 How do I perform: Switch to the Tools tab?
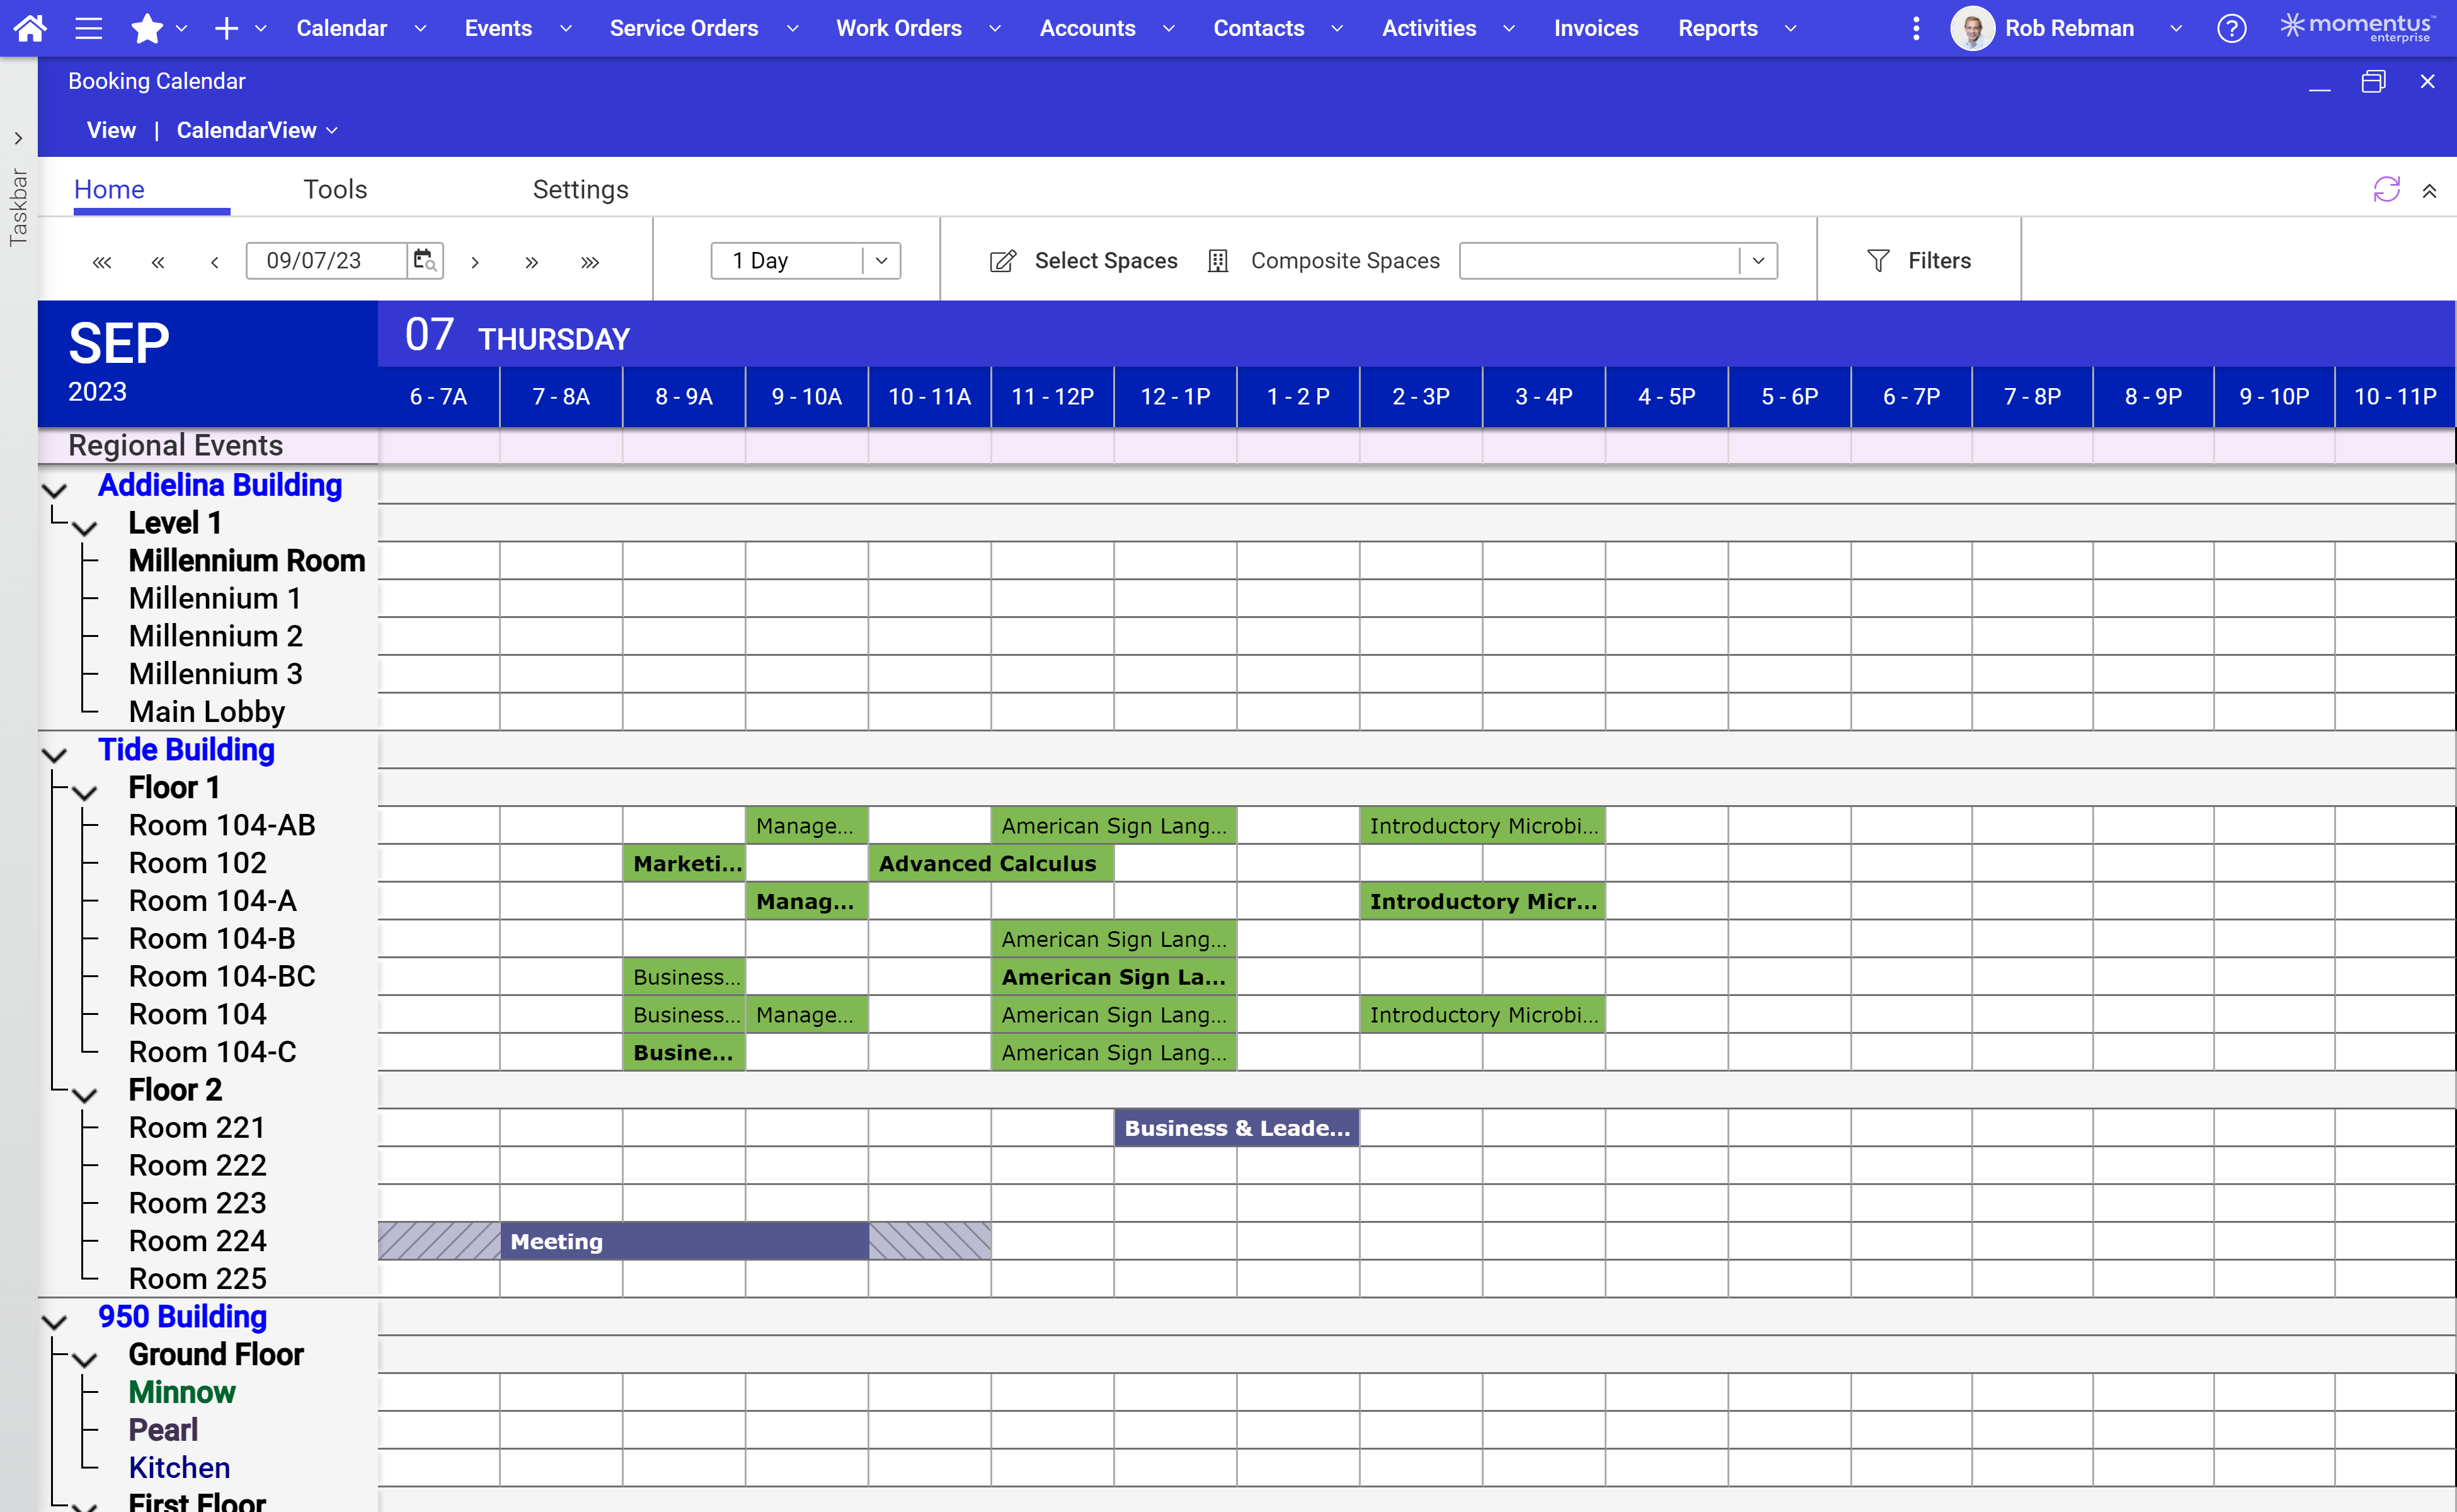335,189
